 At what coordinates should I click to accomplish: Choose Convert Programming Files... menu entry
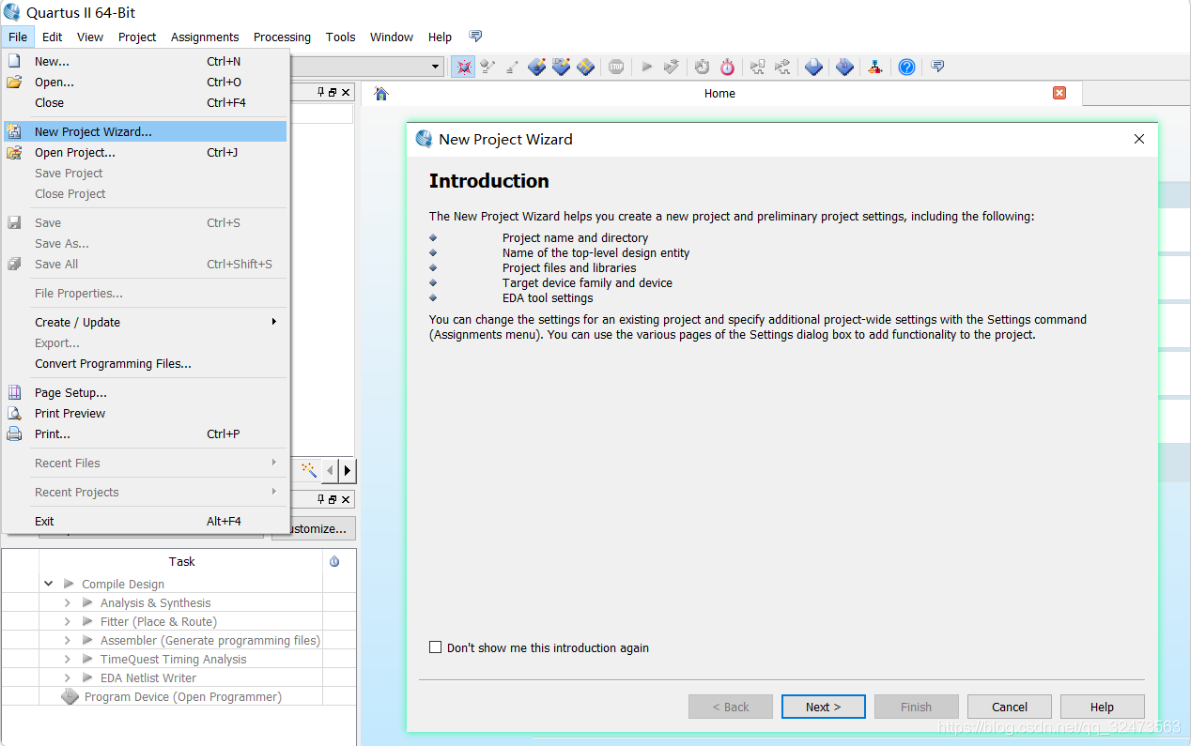pos(146,364)
